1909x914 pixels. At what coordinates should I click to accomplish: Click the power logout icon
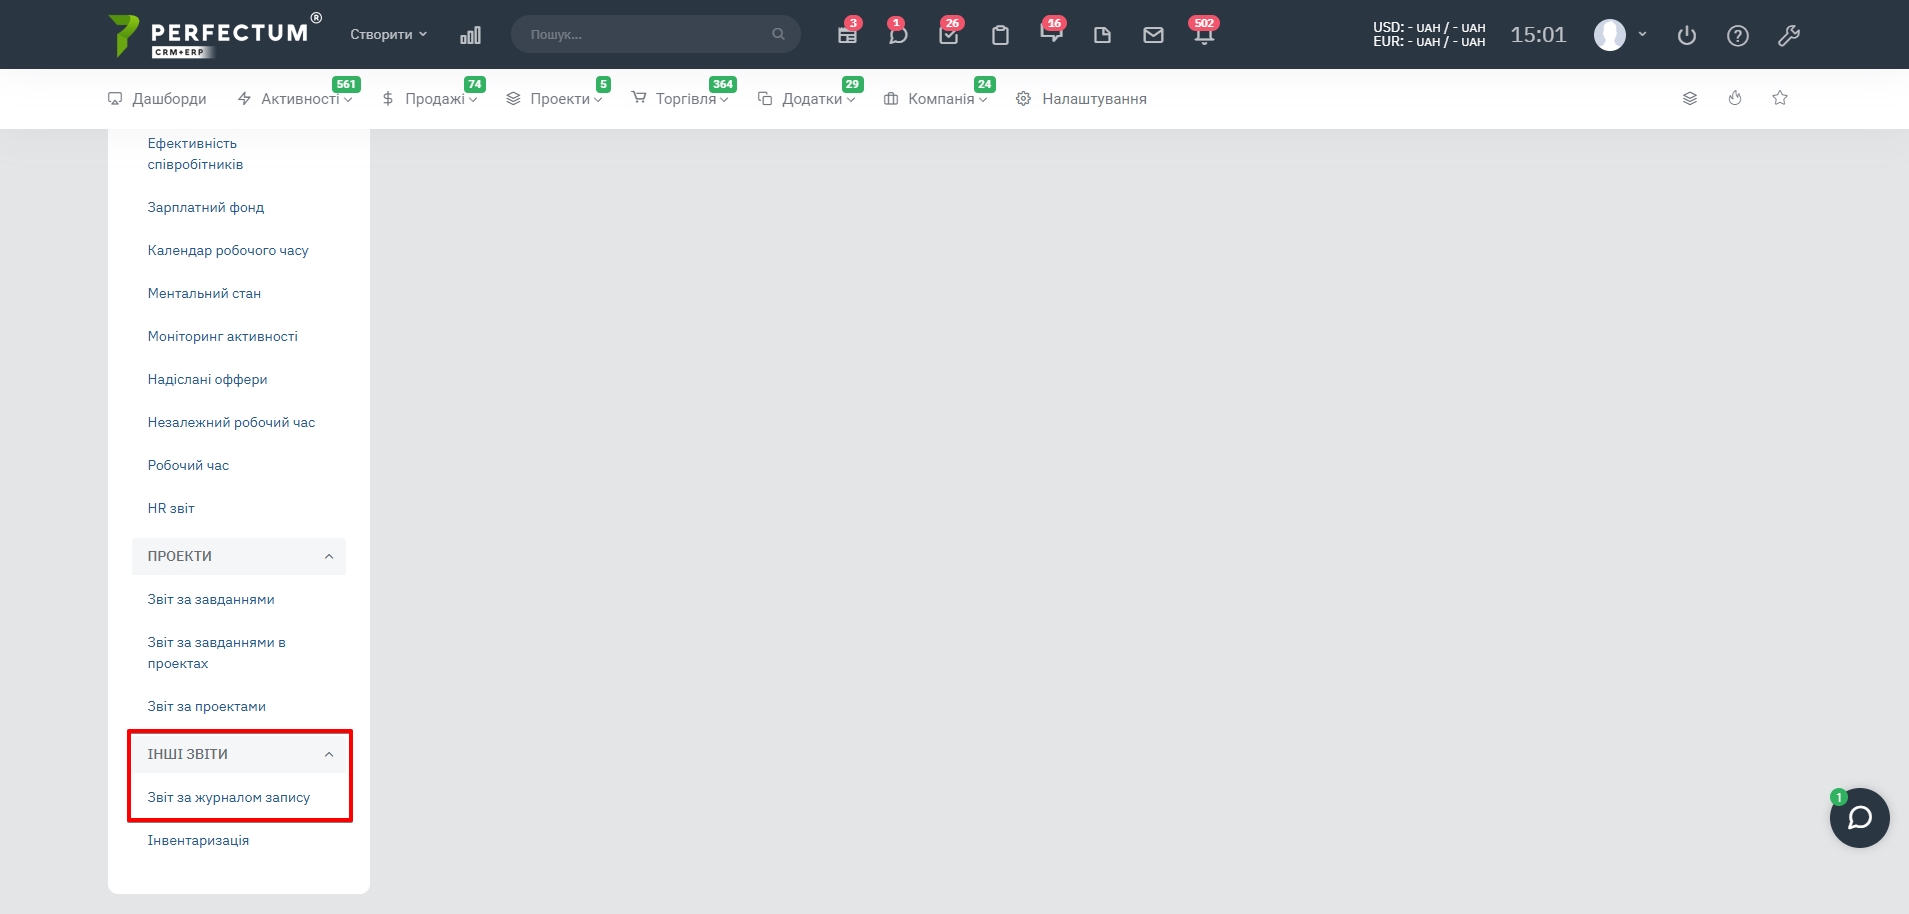(1687, 36)
